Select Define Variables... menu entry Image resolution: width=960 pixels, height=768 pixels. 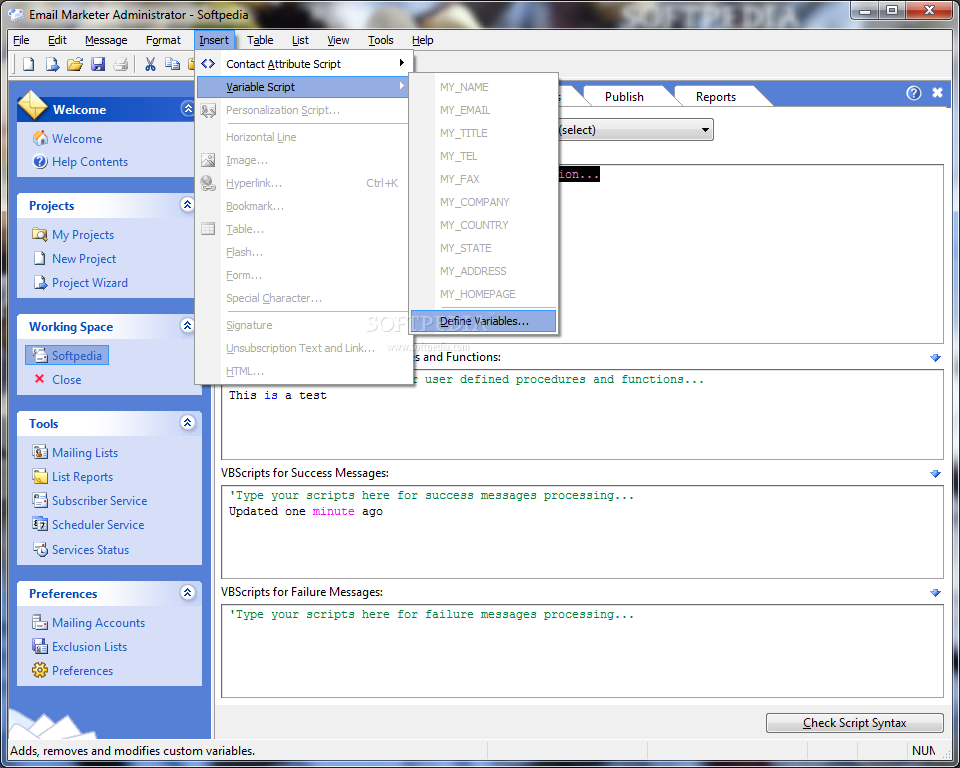484,321
